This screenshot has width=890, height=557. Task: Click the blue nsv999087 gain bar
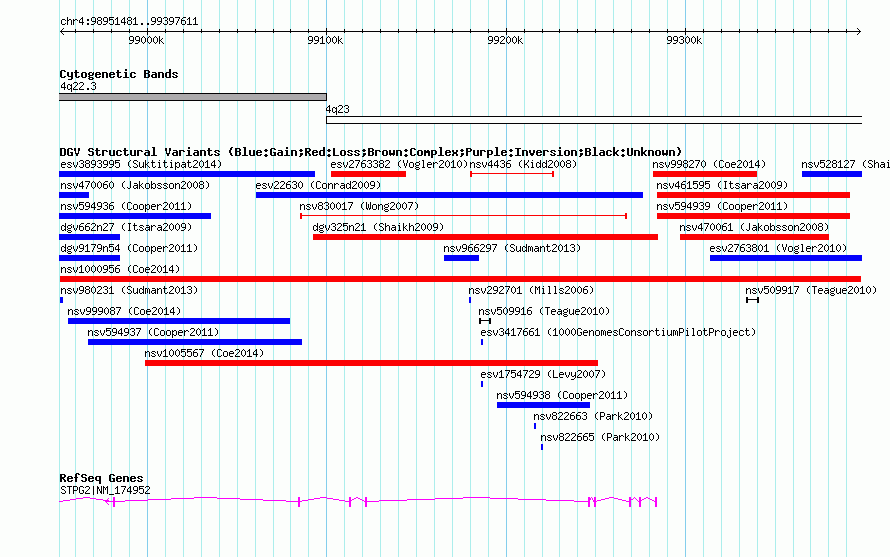[179, 321]
